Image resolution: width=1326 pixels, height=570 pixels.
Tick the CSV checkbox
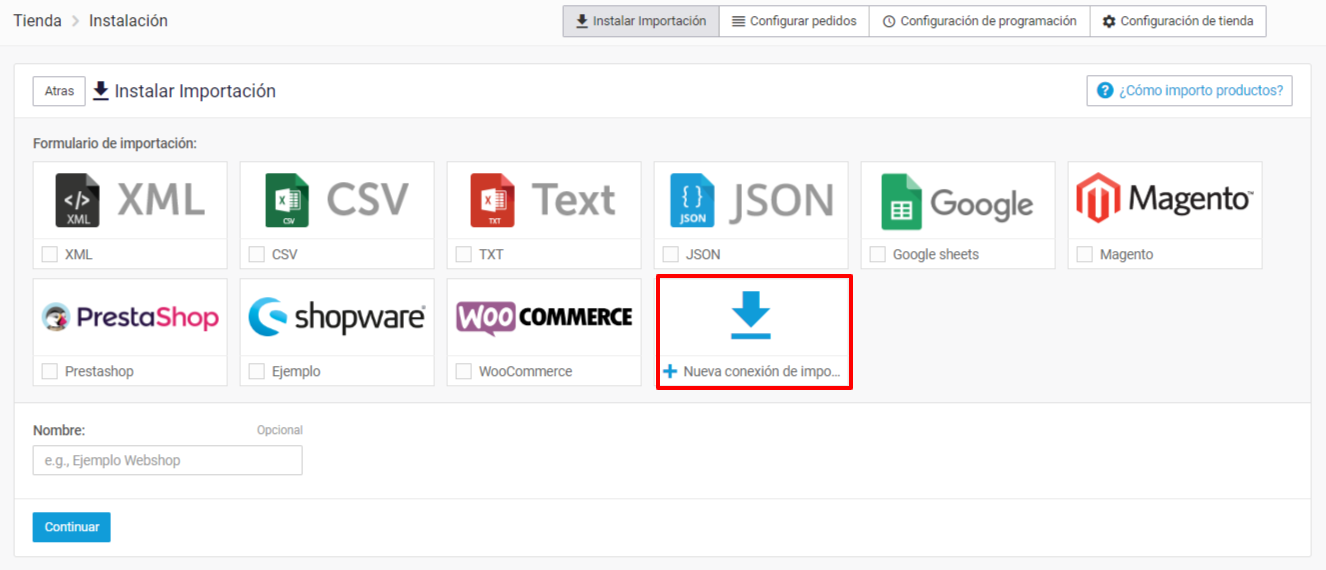(x=256, y=255)
